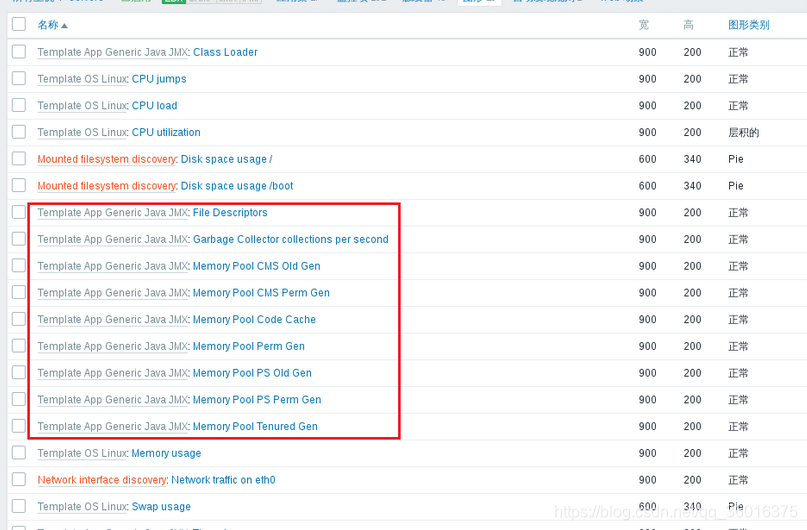The image size is (807, 530).
Task: Open Template link beside Garbage Collector graph
Action: pos(113,239)
